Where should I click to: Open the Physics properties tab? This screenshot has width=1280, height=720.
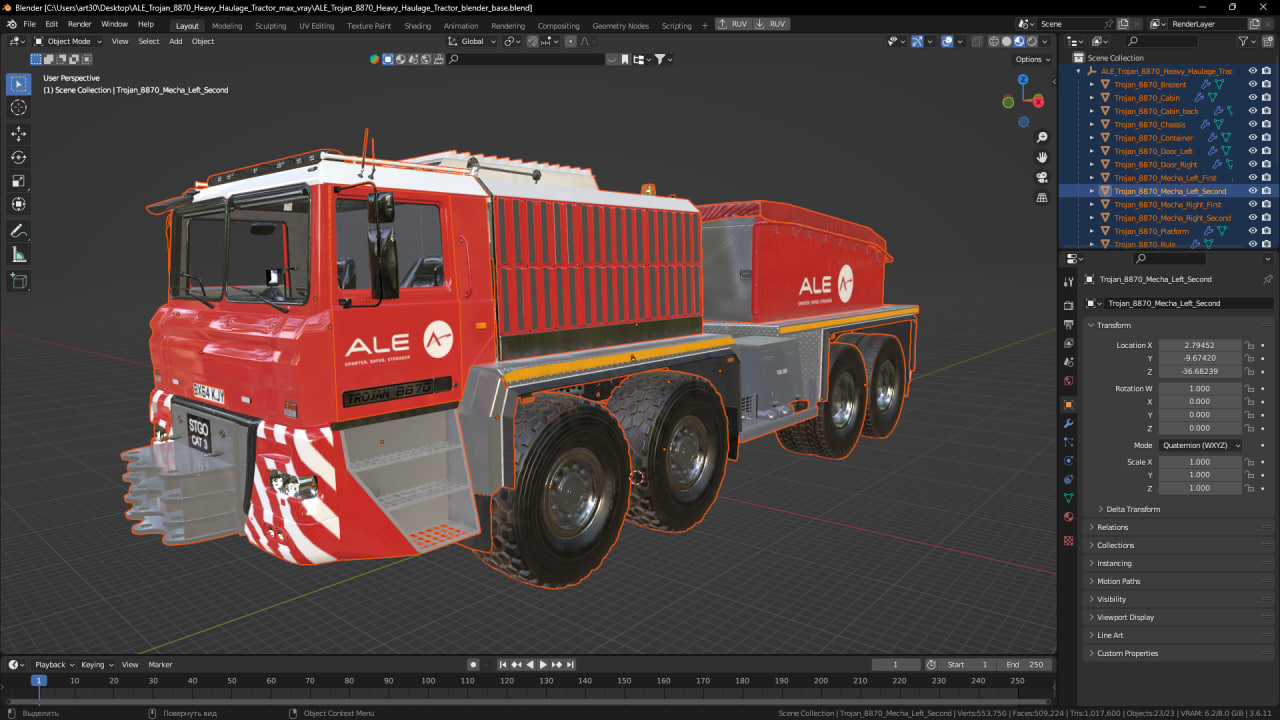(1068, 461)
